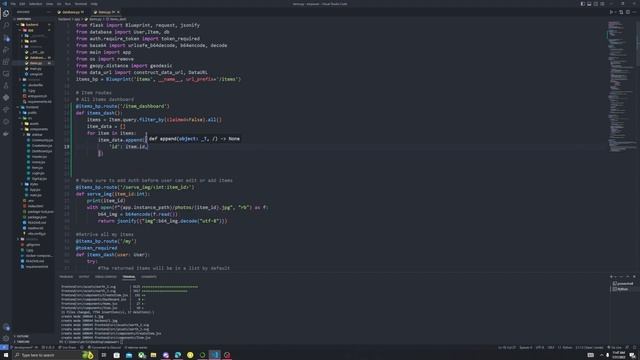This screenshot has height=360, width=640.
Task: Click VS Code icon in taskbar
Action: tap(215, 355)
